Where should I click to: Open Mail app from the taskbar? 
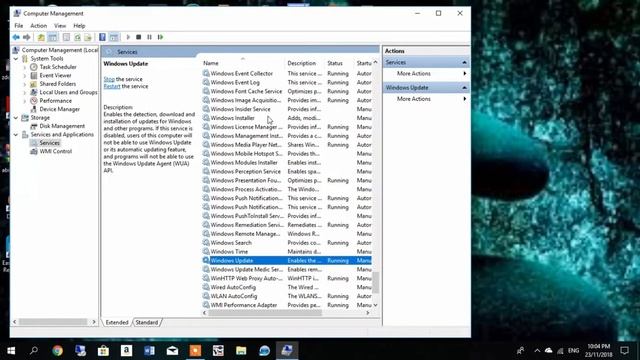(x=172, y=351)
